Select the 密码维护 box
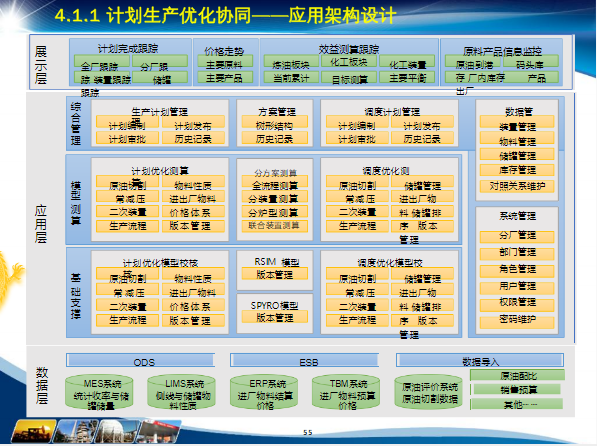Image resolution: width=597 pixels, height=446 pixels. pos(517,322)
